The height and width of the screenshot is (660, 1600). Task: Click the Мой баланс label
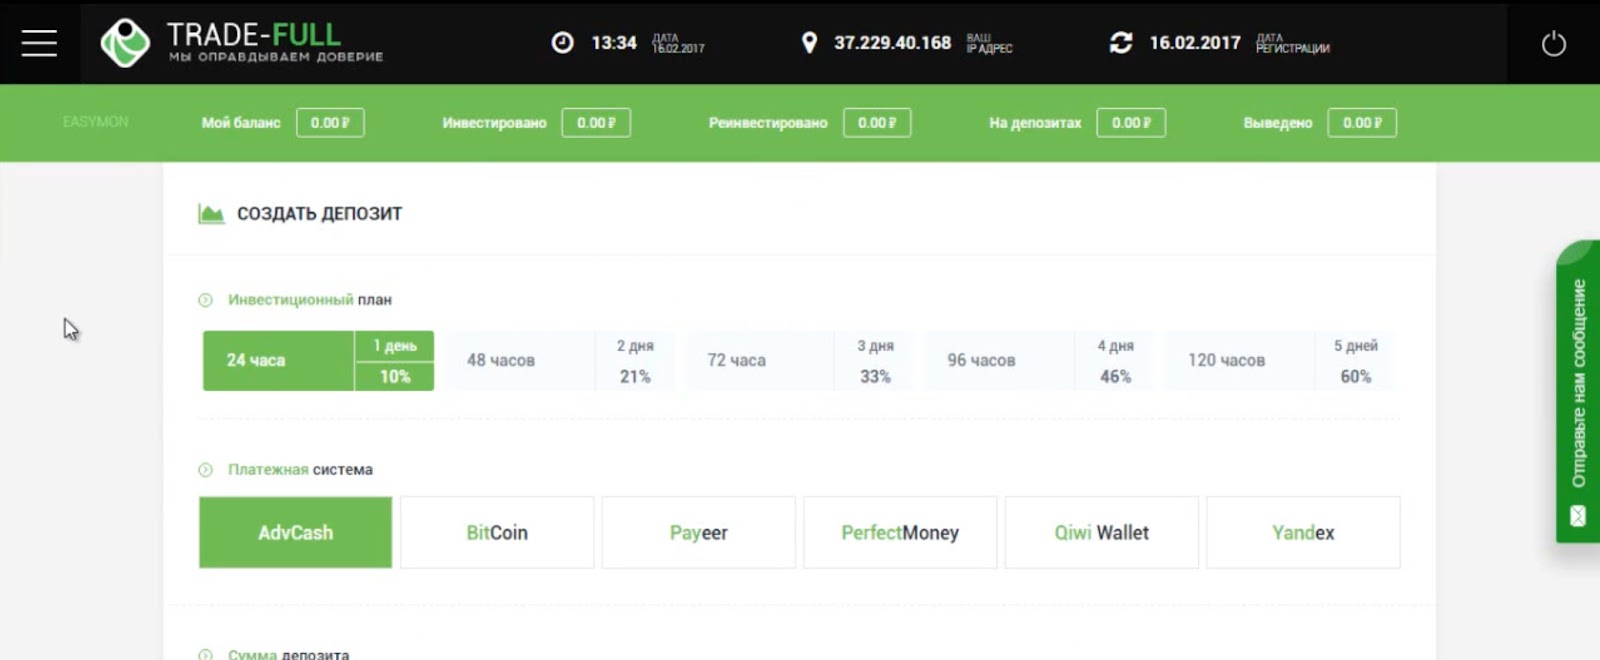(241, 123)
